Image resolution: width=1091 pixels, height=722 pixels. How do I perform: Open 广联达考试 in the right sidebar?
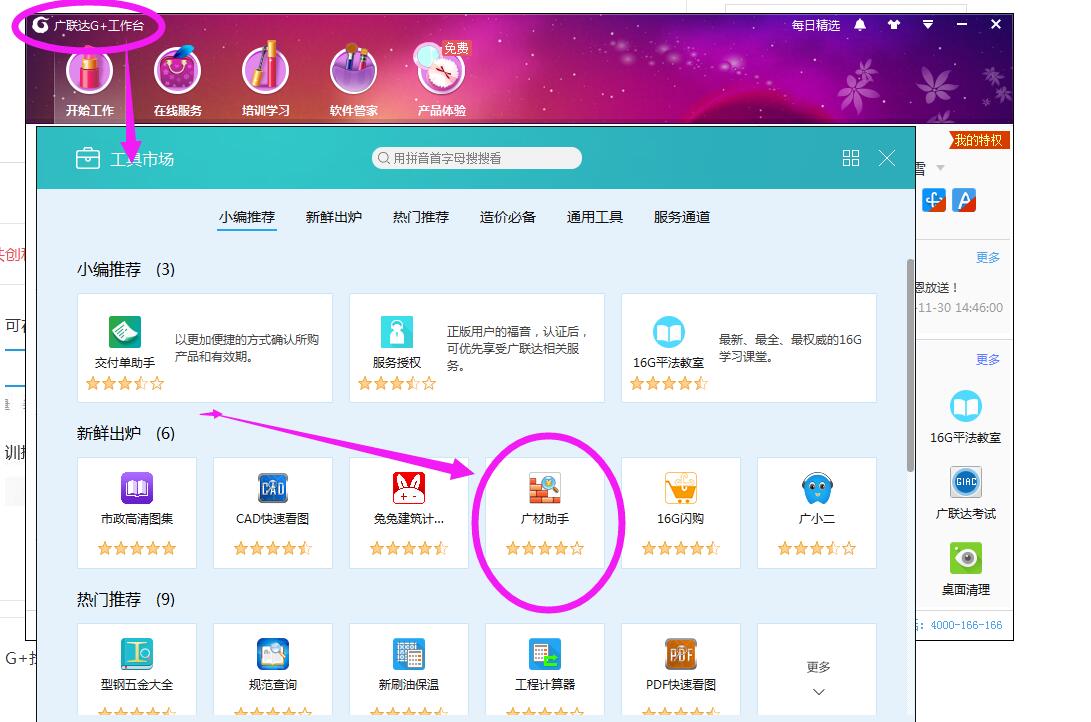point(966,492)
